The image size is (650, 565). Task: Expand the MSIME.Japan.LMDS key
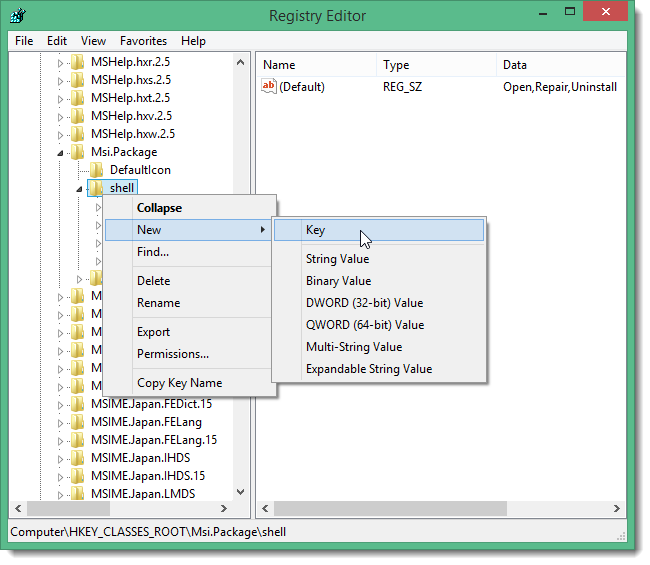(60, 495)
